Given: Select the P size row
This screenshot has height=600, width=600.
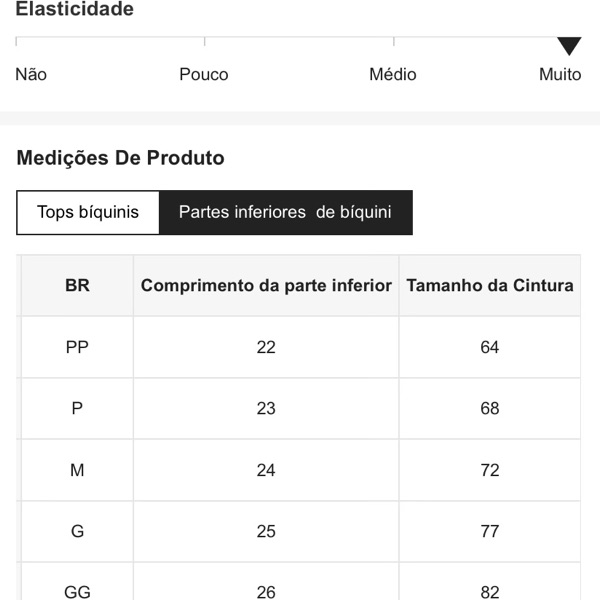Looking at the screenshot, I should coord(77,408).
